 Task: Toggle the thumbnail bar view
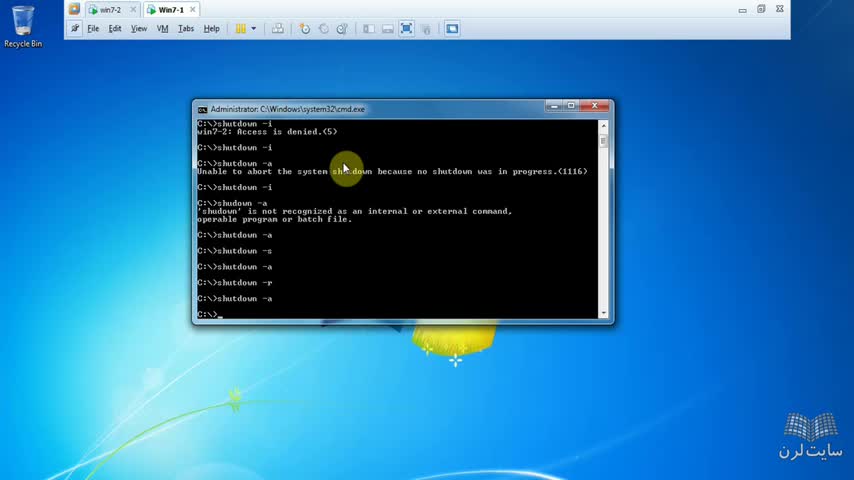click(x=387, y=29)
